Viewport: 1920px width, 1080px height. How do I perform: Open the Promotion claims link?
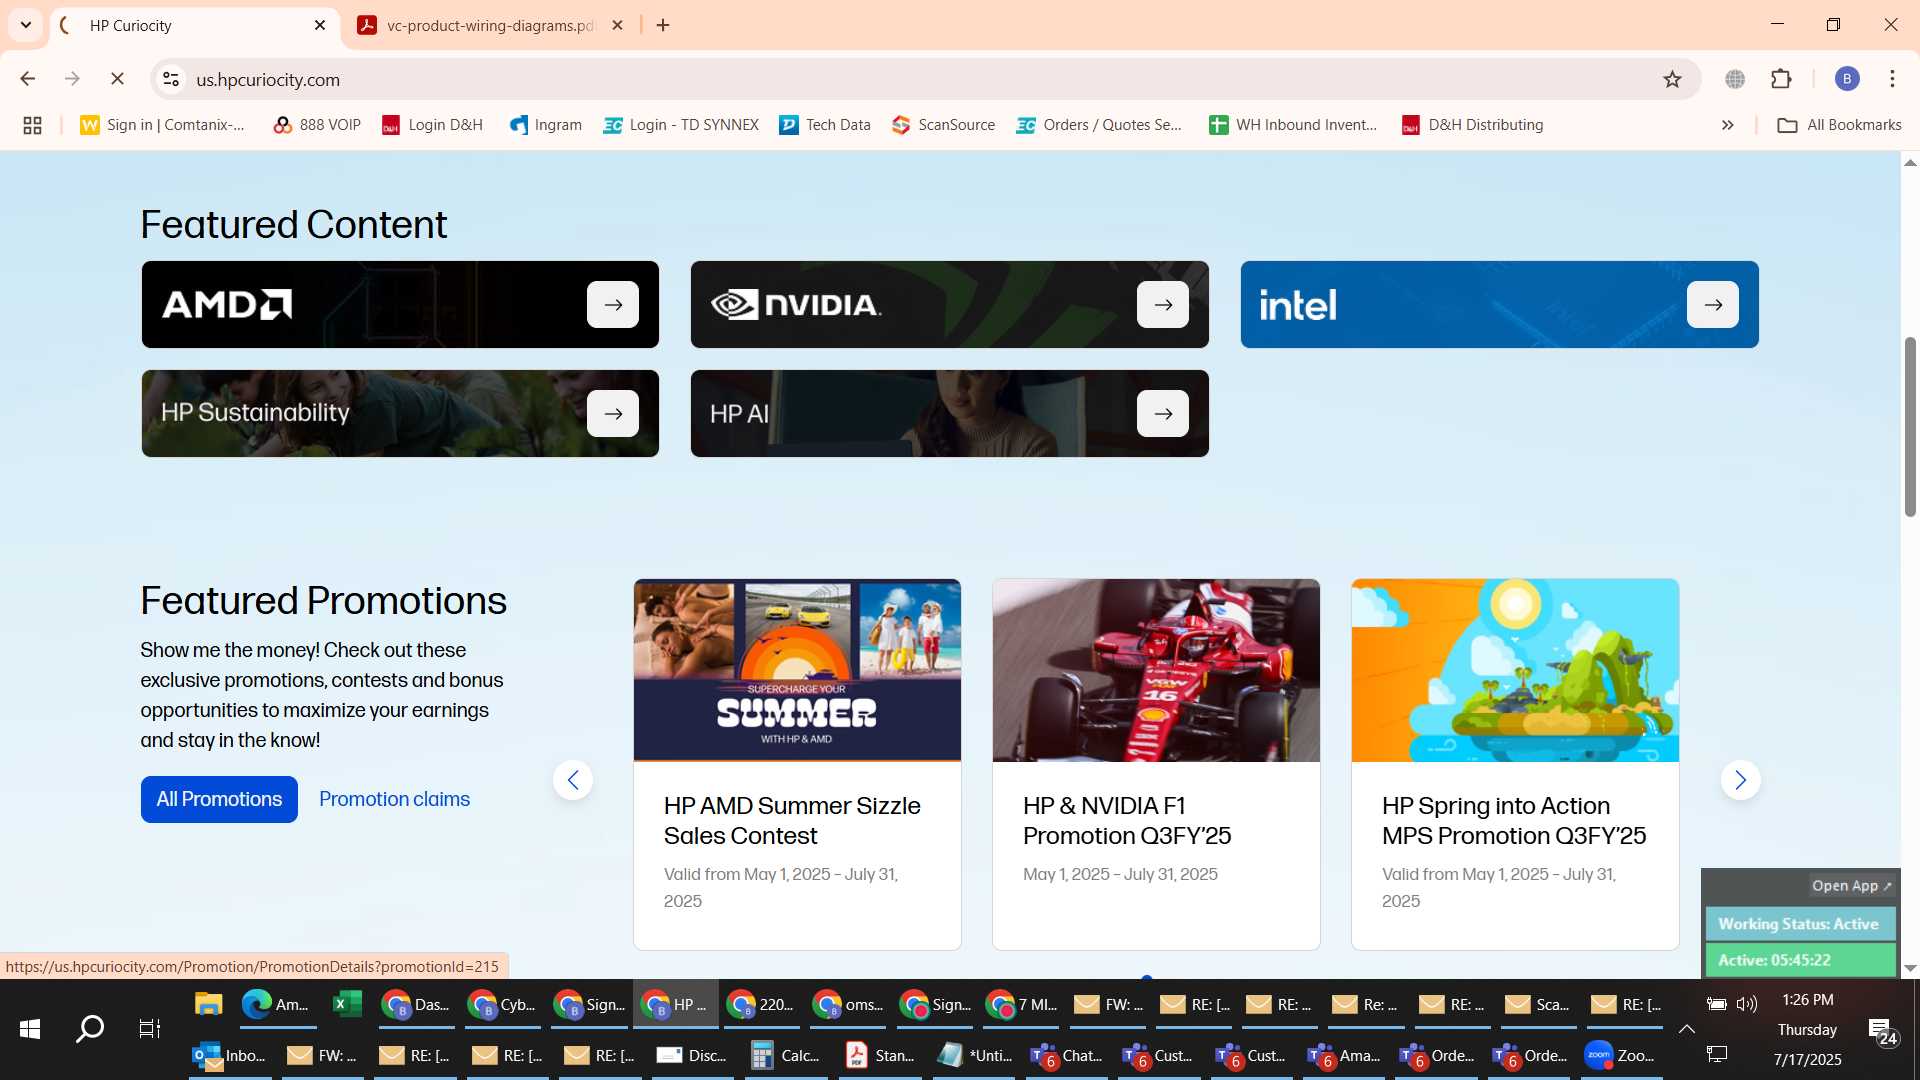tap(394, 799)
